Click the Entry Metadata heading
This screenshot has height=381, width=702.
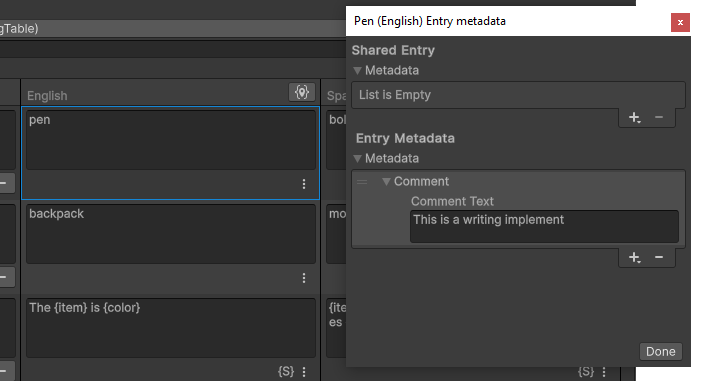(405, 138)
